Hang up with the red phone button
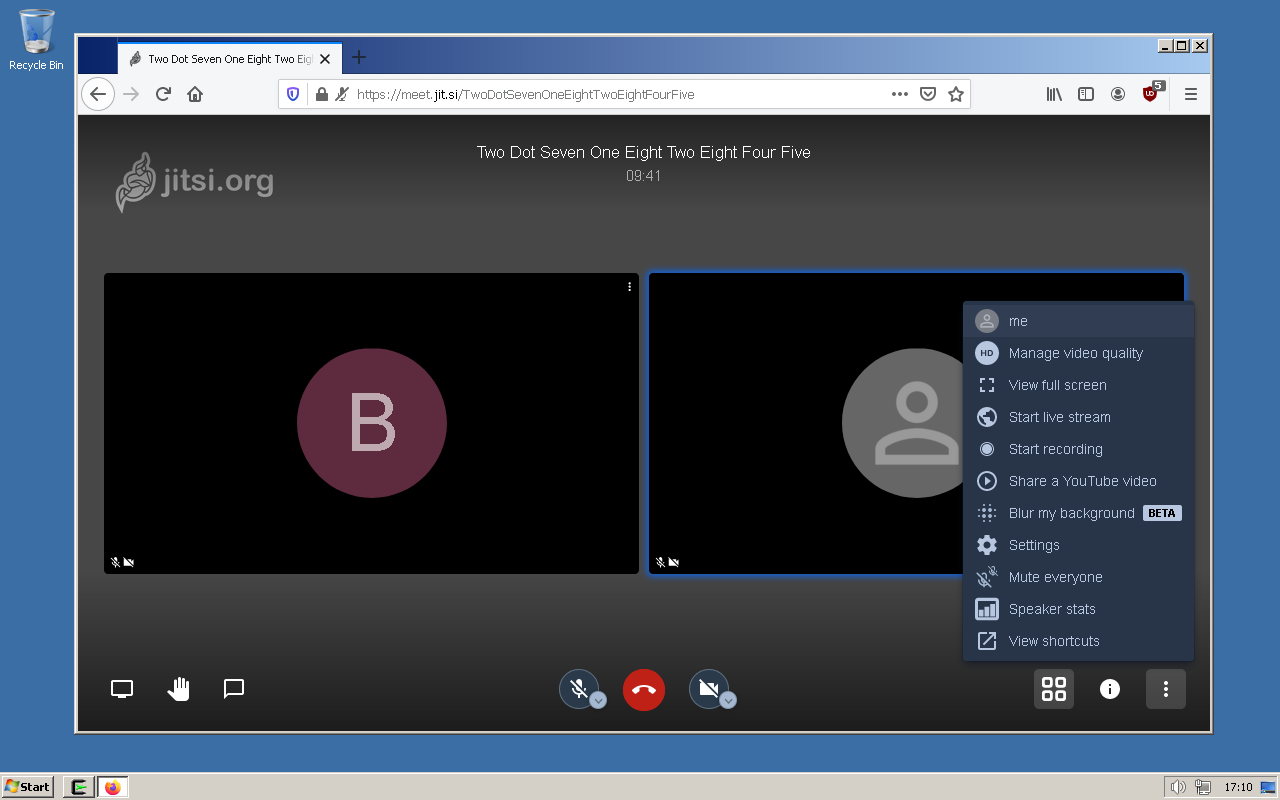This screenshot has height=800, width=1280. tap(644, 689)
